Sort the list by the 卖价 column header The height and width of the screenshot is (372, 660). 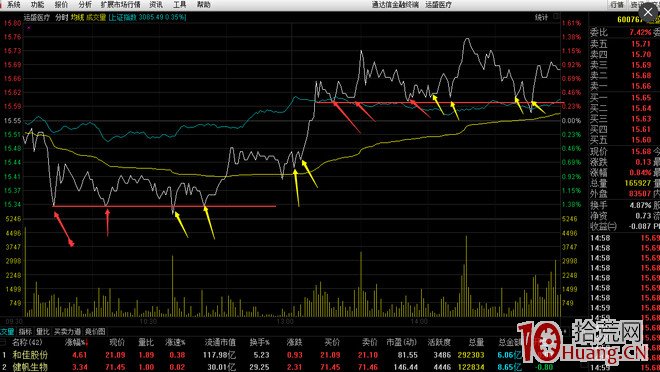(369, 343)
